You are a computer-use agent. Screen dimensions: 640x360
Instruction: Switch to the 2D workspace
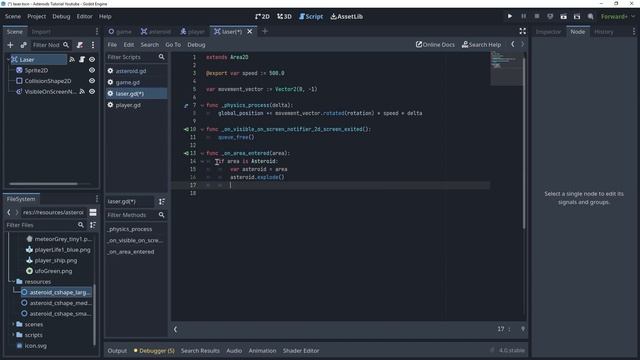coord(262,16)
